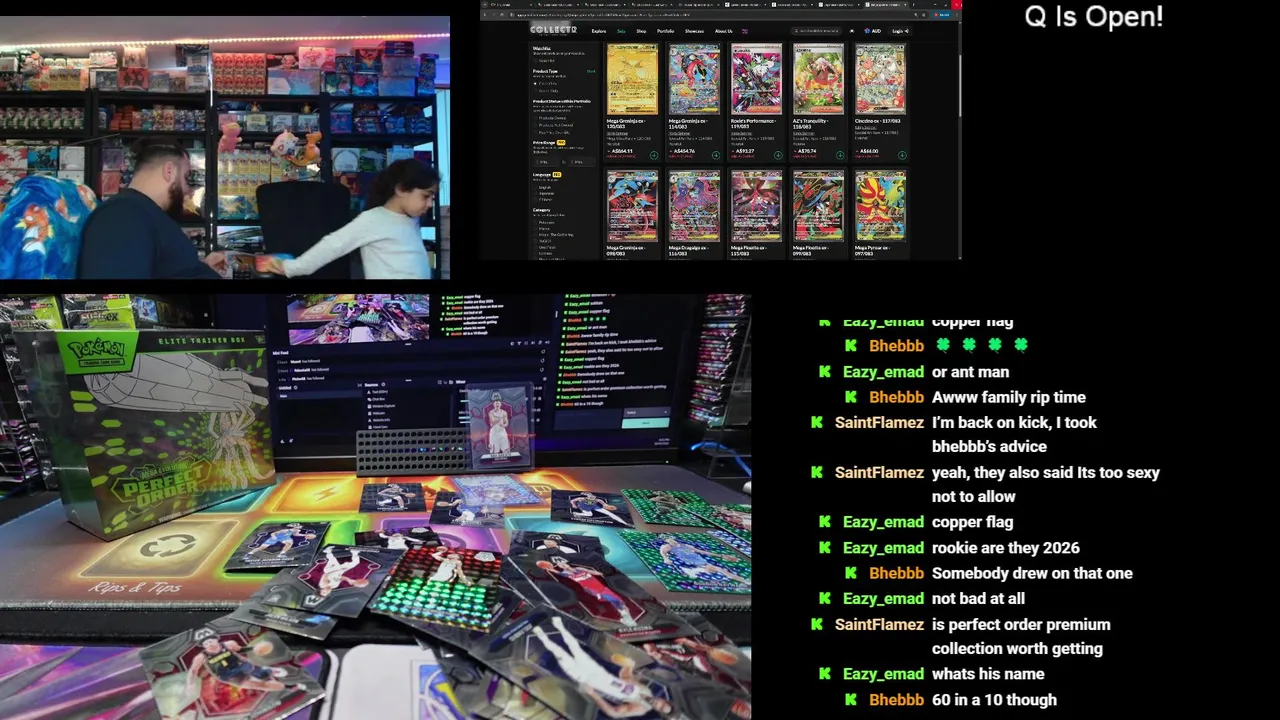Viewport: 1280px width, 720px height.
Task: Add Mega Greninja ex 114/083 via plus icon
Action: click(x=716, y=155)
